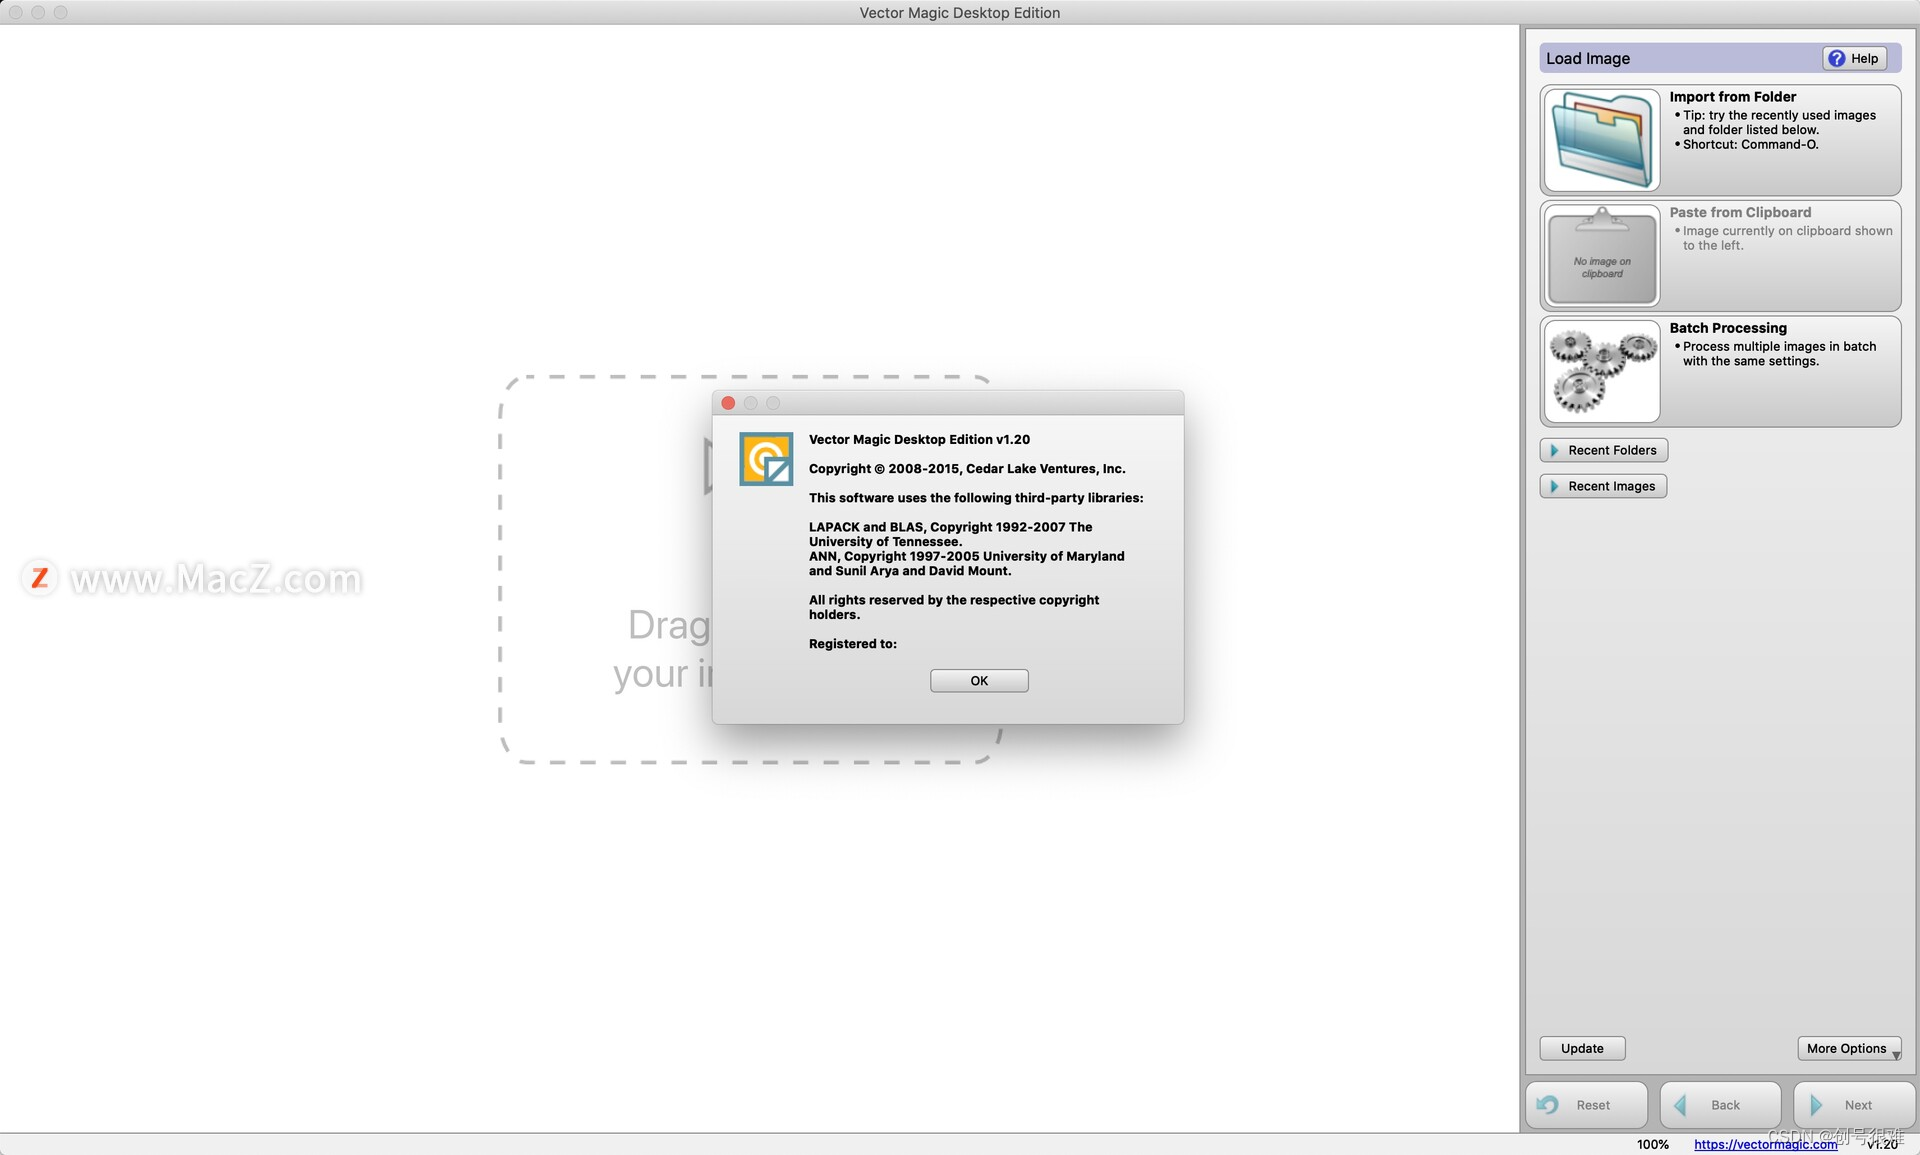Click the Recent Folders arrow icon
The width and height of the screenshot is (1920, 1155).
point(1552,449)
